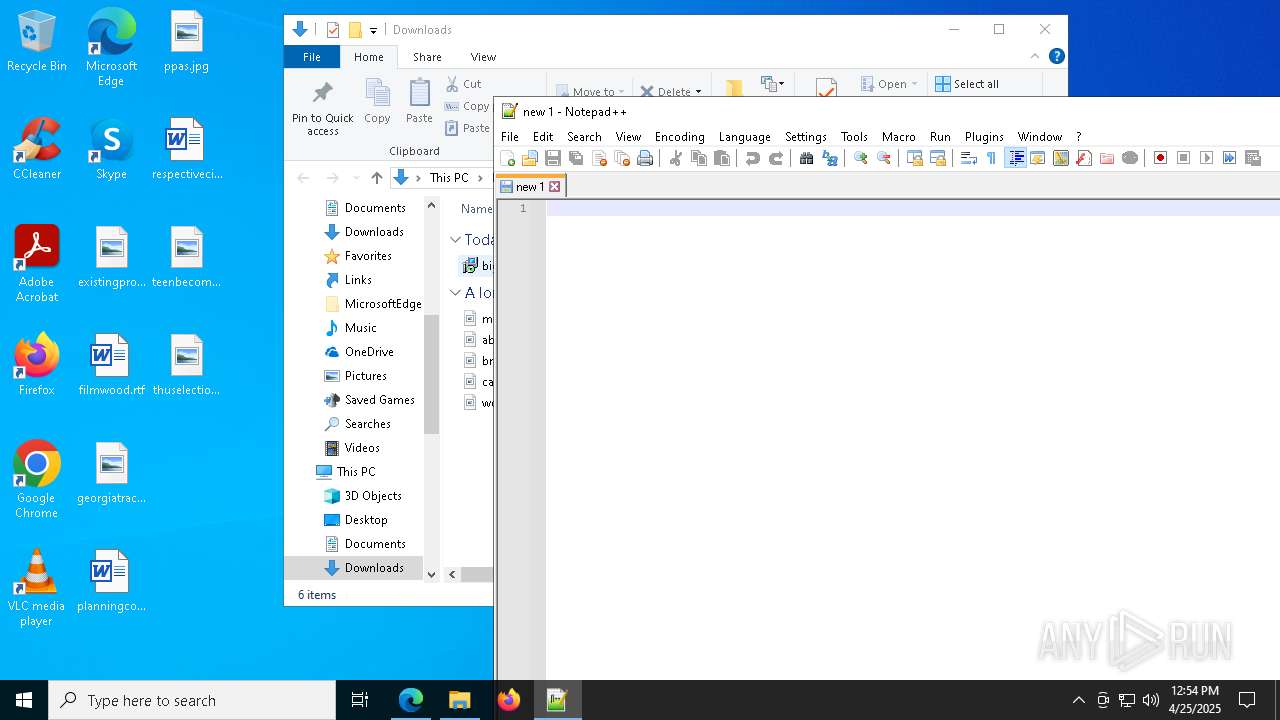Open Find with the binoculars icon
The image size is (1280, 720).
click(807, 158)
